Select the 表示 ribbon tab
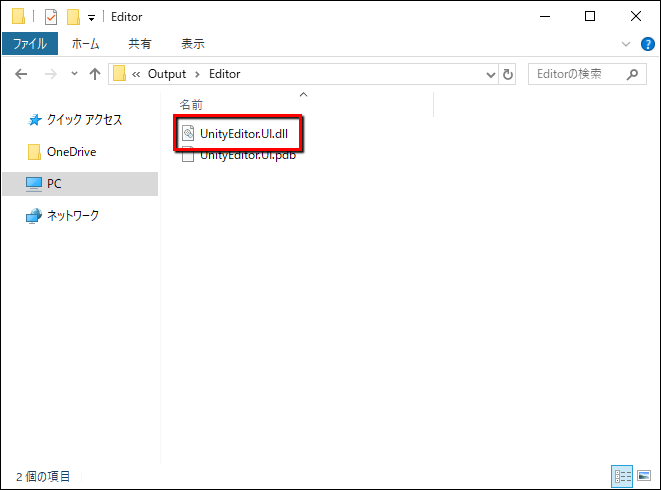This screenshot has height=490, width=661. pos(193,43)
